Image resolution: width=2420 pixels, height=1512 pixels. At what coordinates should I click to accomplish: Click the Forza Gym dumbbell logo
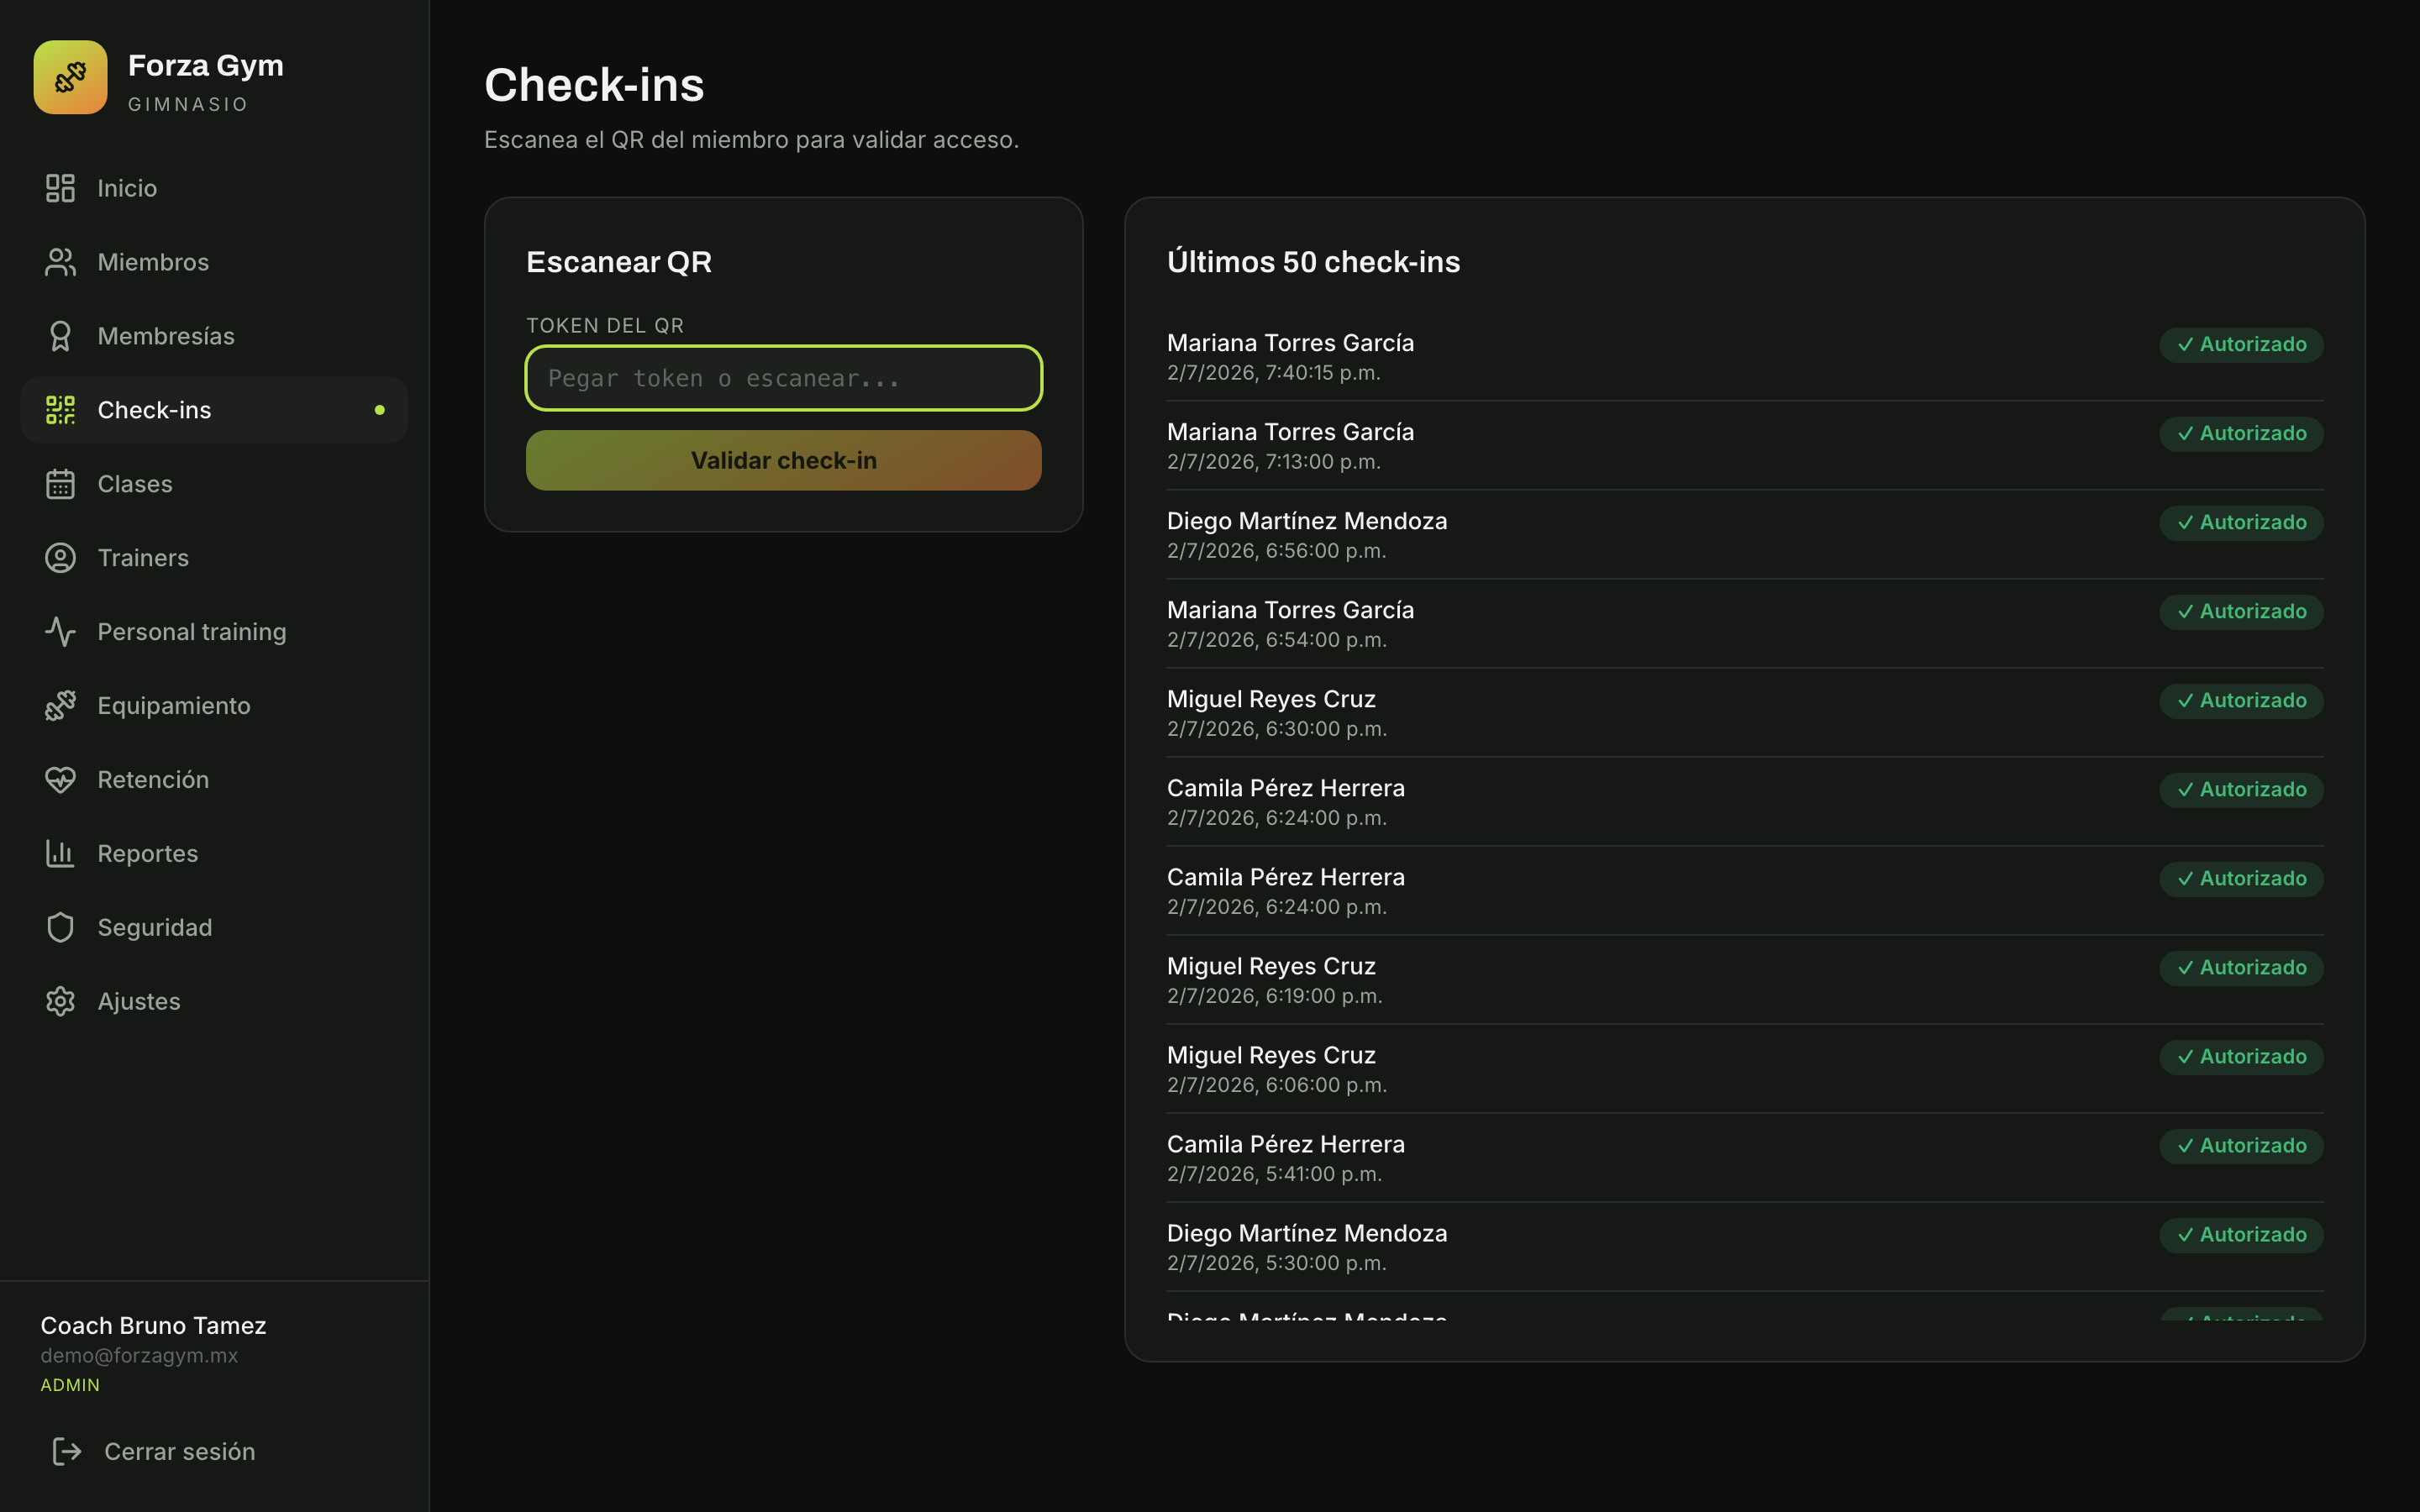point(70,77)
